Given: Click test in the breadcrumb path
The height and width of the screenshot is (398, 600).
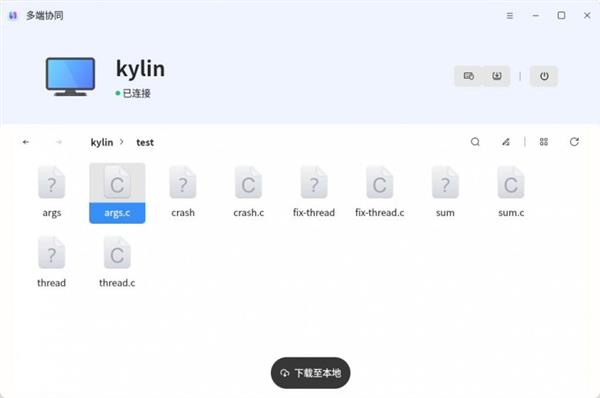Looking at the screenshot, I should pos(145,142).
